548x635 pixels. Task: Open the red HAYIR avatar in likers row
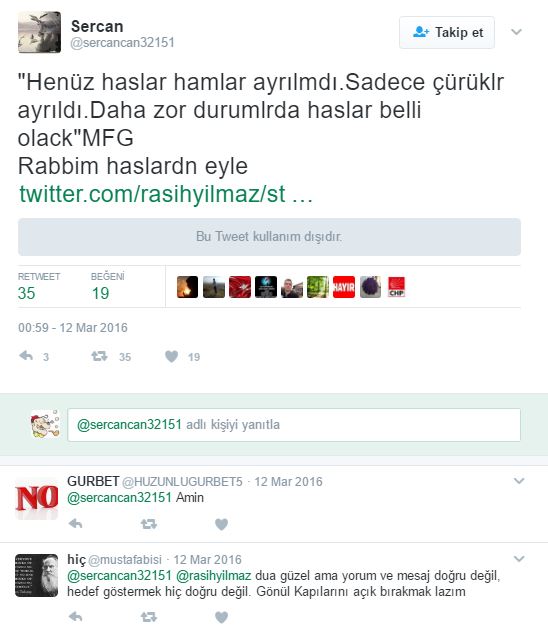coord(344,287)
